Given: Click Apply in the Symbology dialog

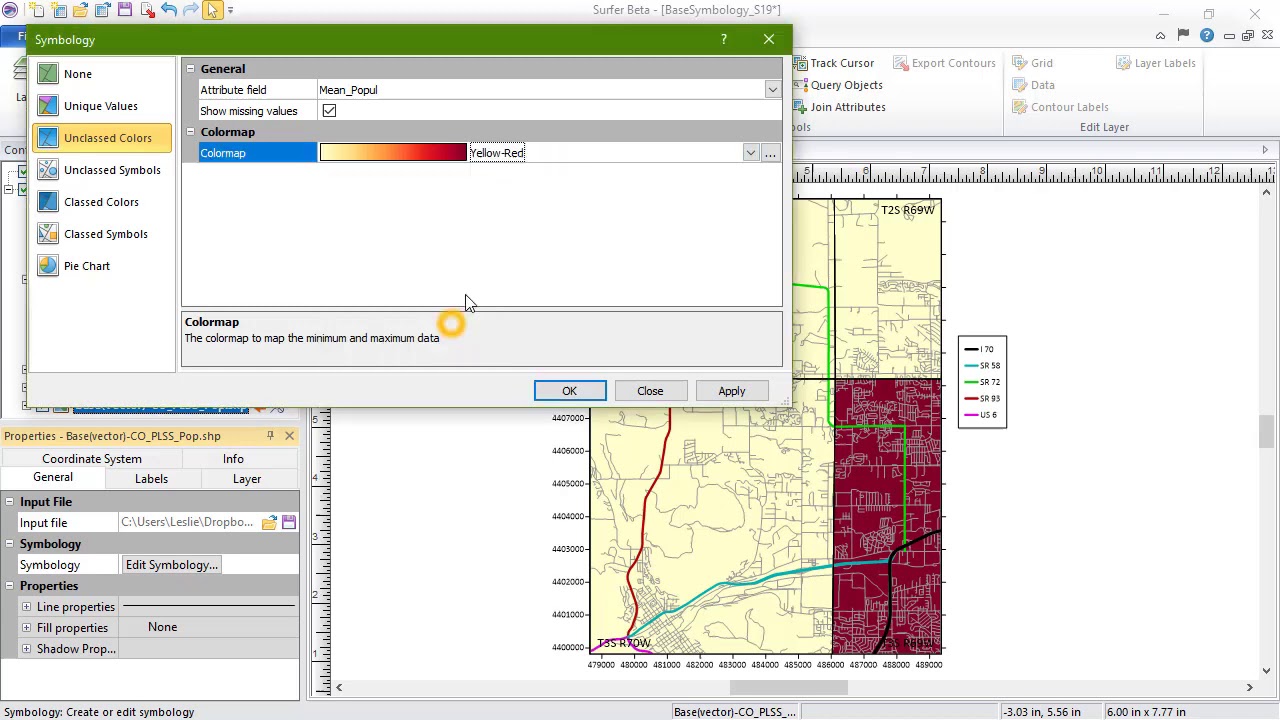Looking at the screenshot, I should (732, 391).
